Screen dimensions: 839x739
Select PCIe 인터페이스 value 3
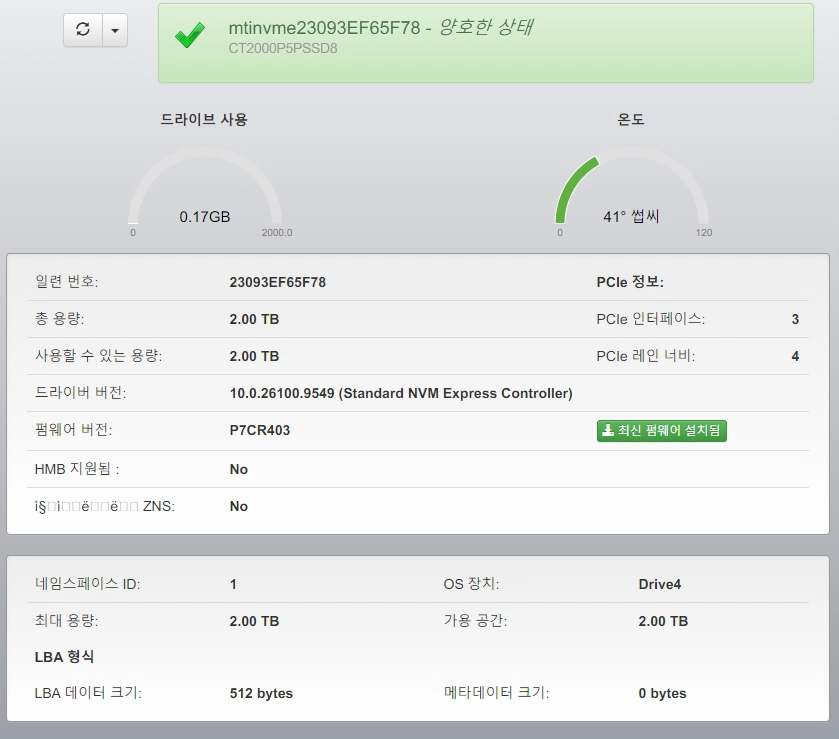pos(795,319)
